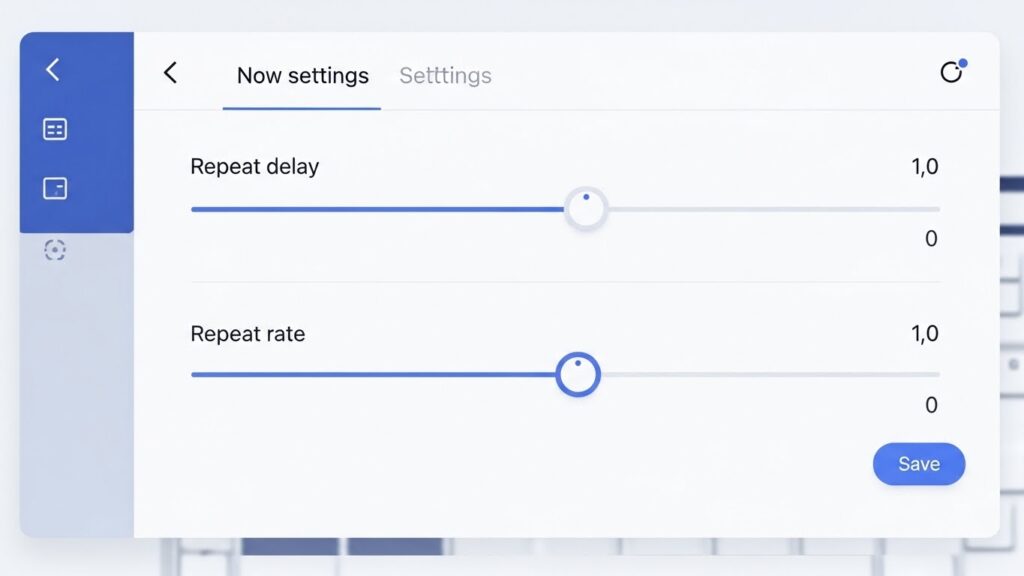Click the Repeat delay label
1024x576 pixels.
[254, 167]
